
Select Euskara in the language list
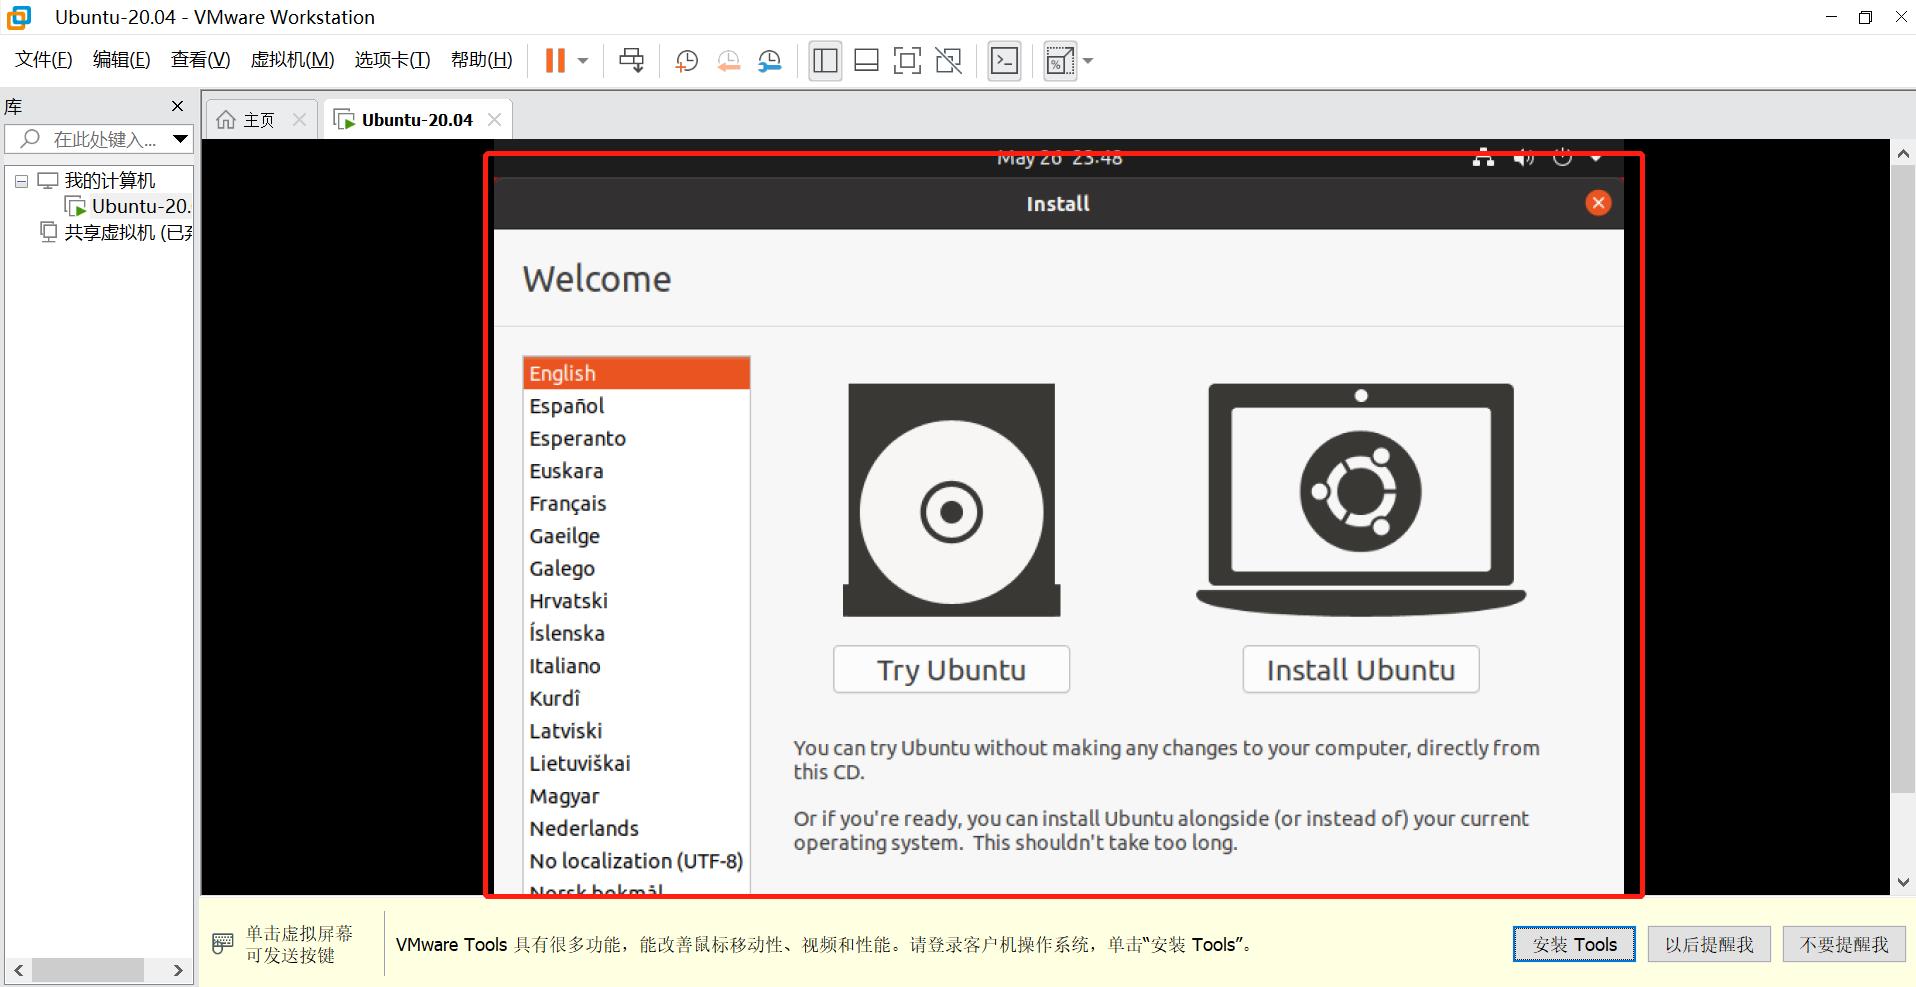click(x=636, y=471)
